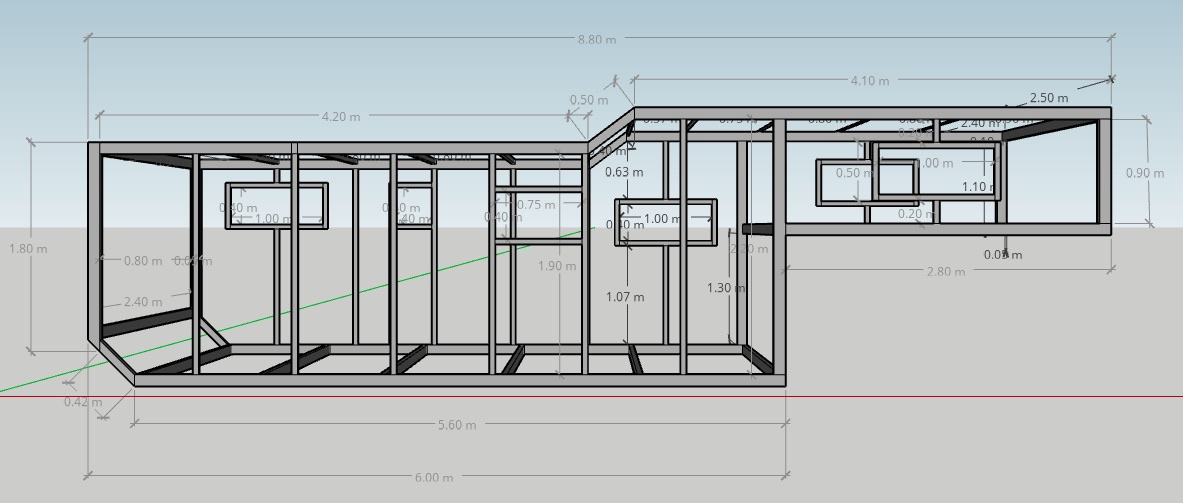Click the 0.63 m dimension label

coord(625,172)
